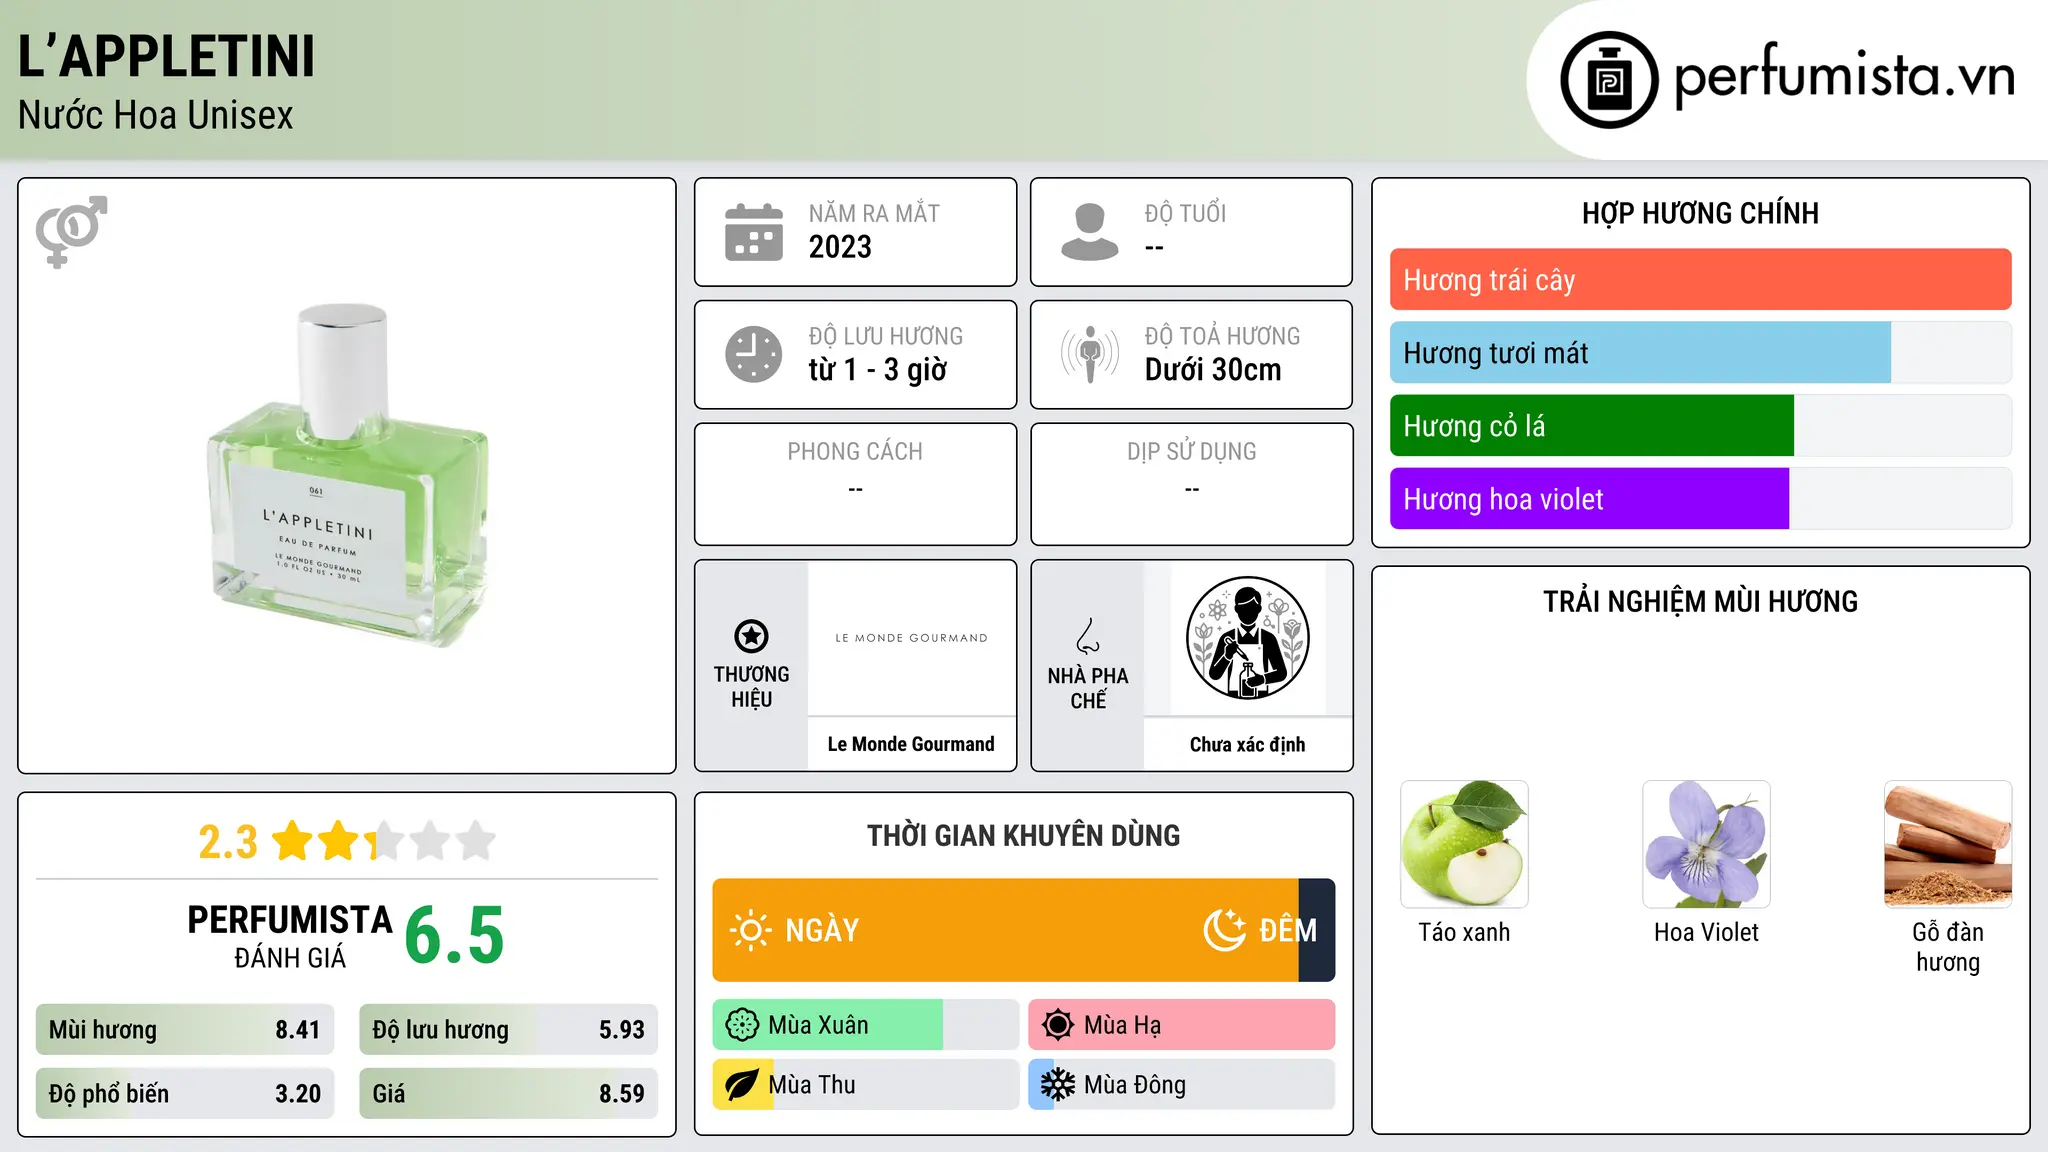This screenshot has width=2048, height=1152.
Task: Click the Hương trái cây accord bar
Action: click(x=1700, y=280)
